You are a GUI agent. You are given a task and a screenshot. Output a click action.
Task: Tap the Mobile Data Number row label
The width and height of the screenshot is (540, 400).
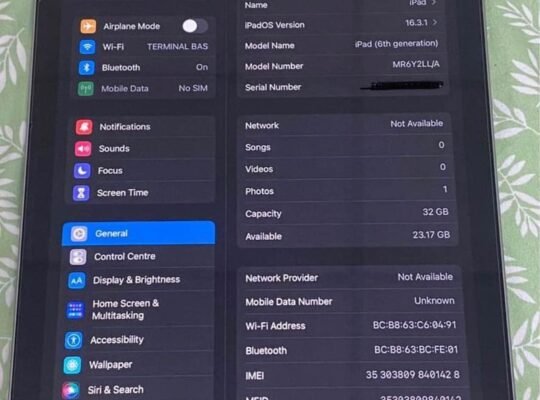point(289,302)
